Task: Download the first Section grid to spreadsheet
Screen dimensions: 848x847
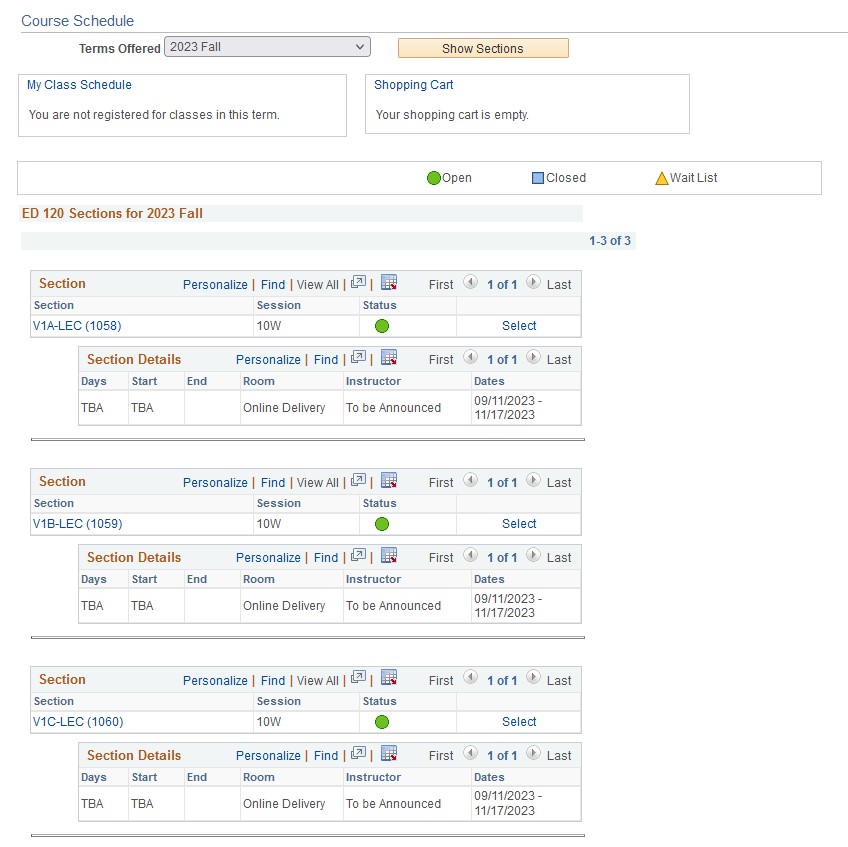Action: pyautogui.click(x=387, y=283)
